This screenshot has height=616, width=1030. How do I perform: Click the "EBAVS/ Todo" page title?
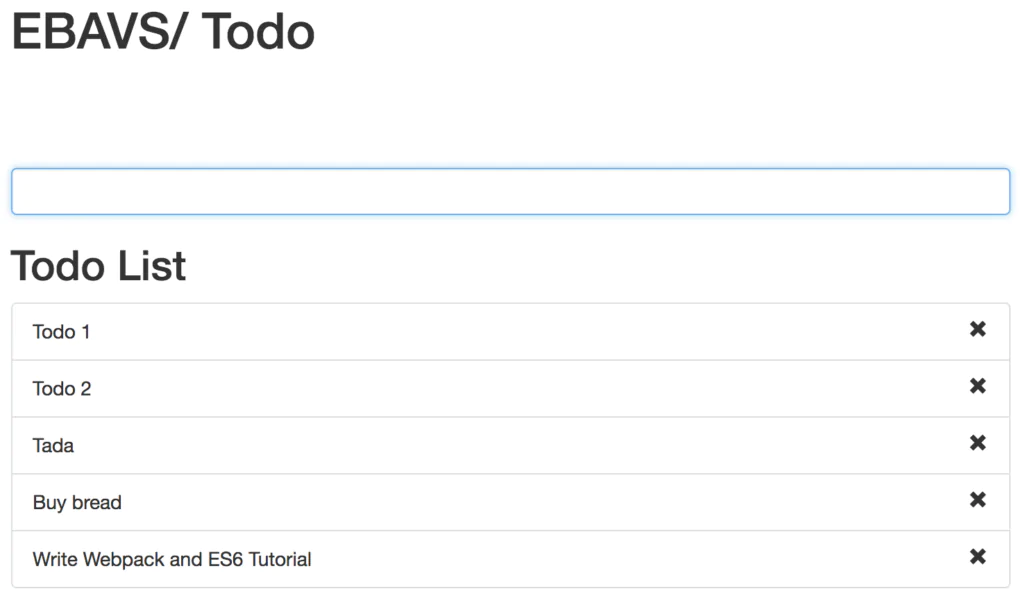tap(162, 33)
